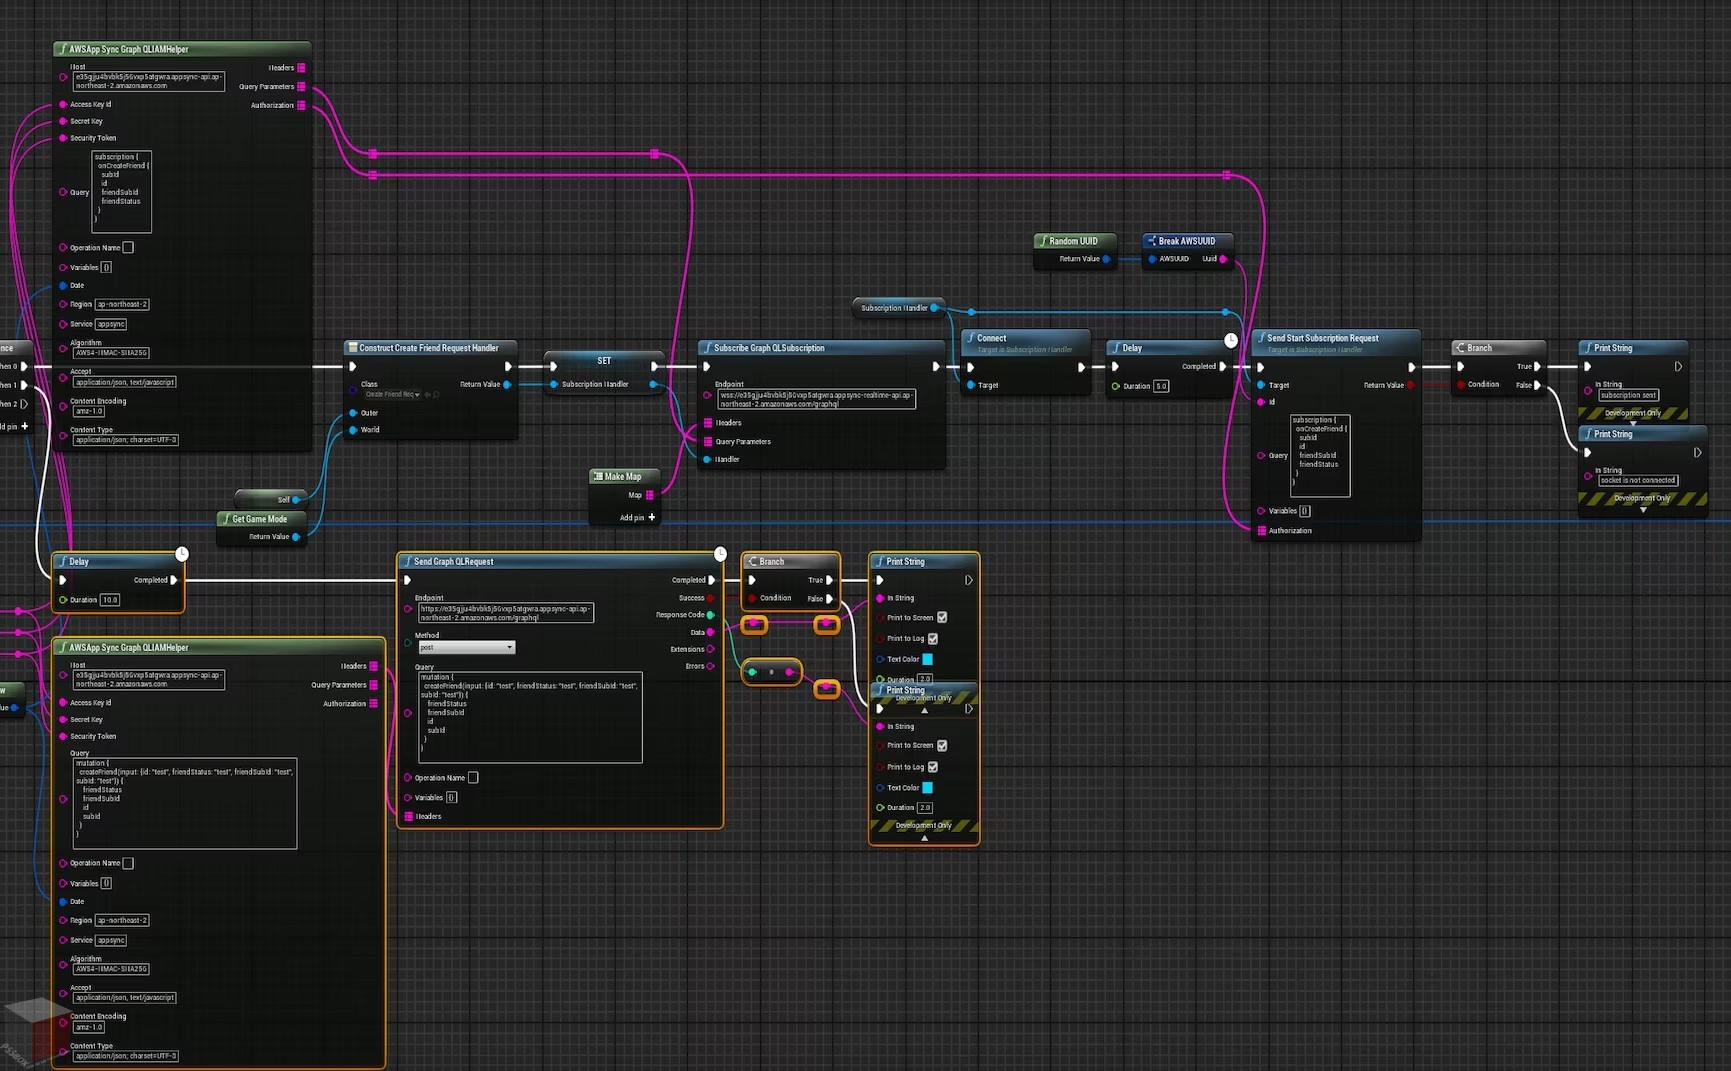Image resolution: width=1731 pixels, height=1071 pixels.
Task: Click Return Value pin on Get Game Mode
Action: (x=296, y=537)
